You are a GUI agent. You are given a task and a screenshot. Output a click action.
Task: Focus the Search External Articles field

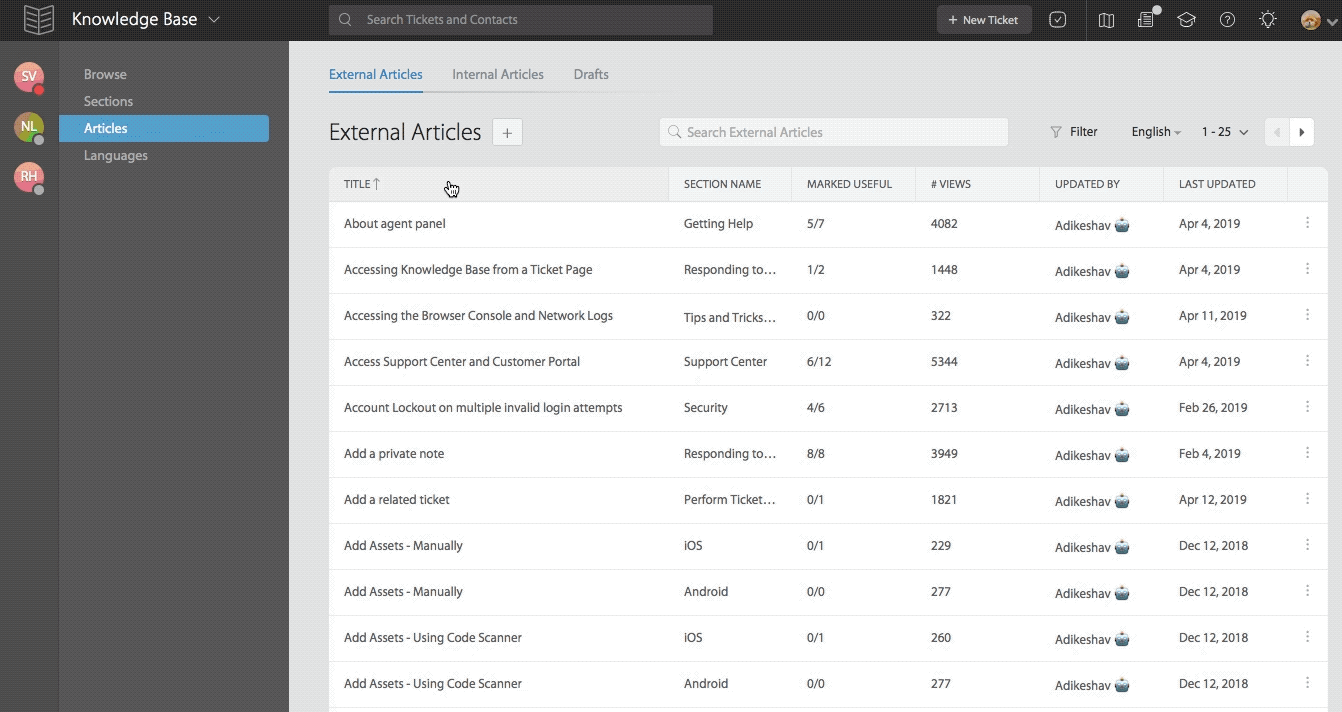(x=834, y=132)
